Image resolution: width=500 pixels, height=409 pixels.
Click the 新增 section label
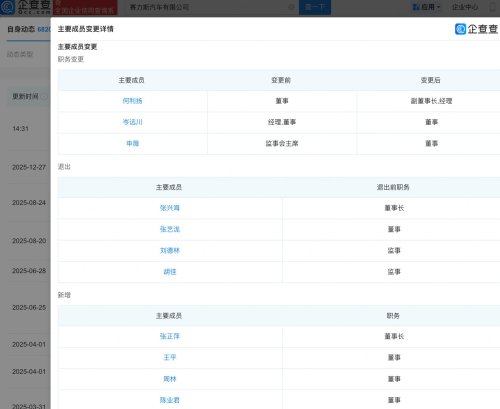64,295
